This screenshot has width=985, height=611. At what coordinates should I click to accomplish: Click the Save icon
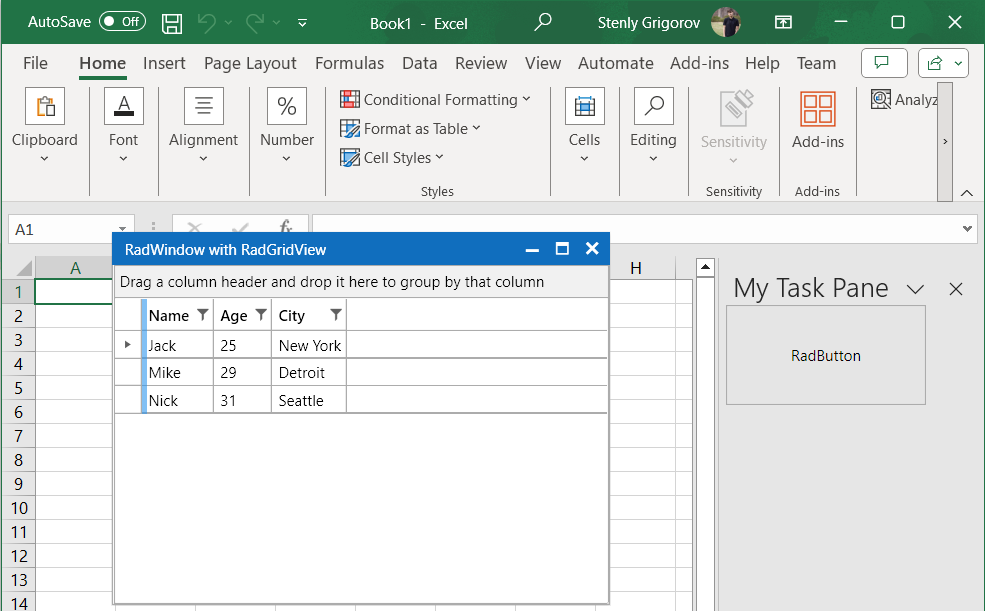tap(171, 22)
